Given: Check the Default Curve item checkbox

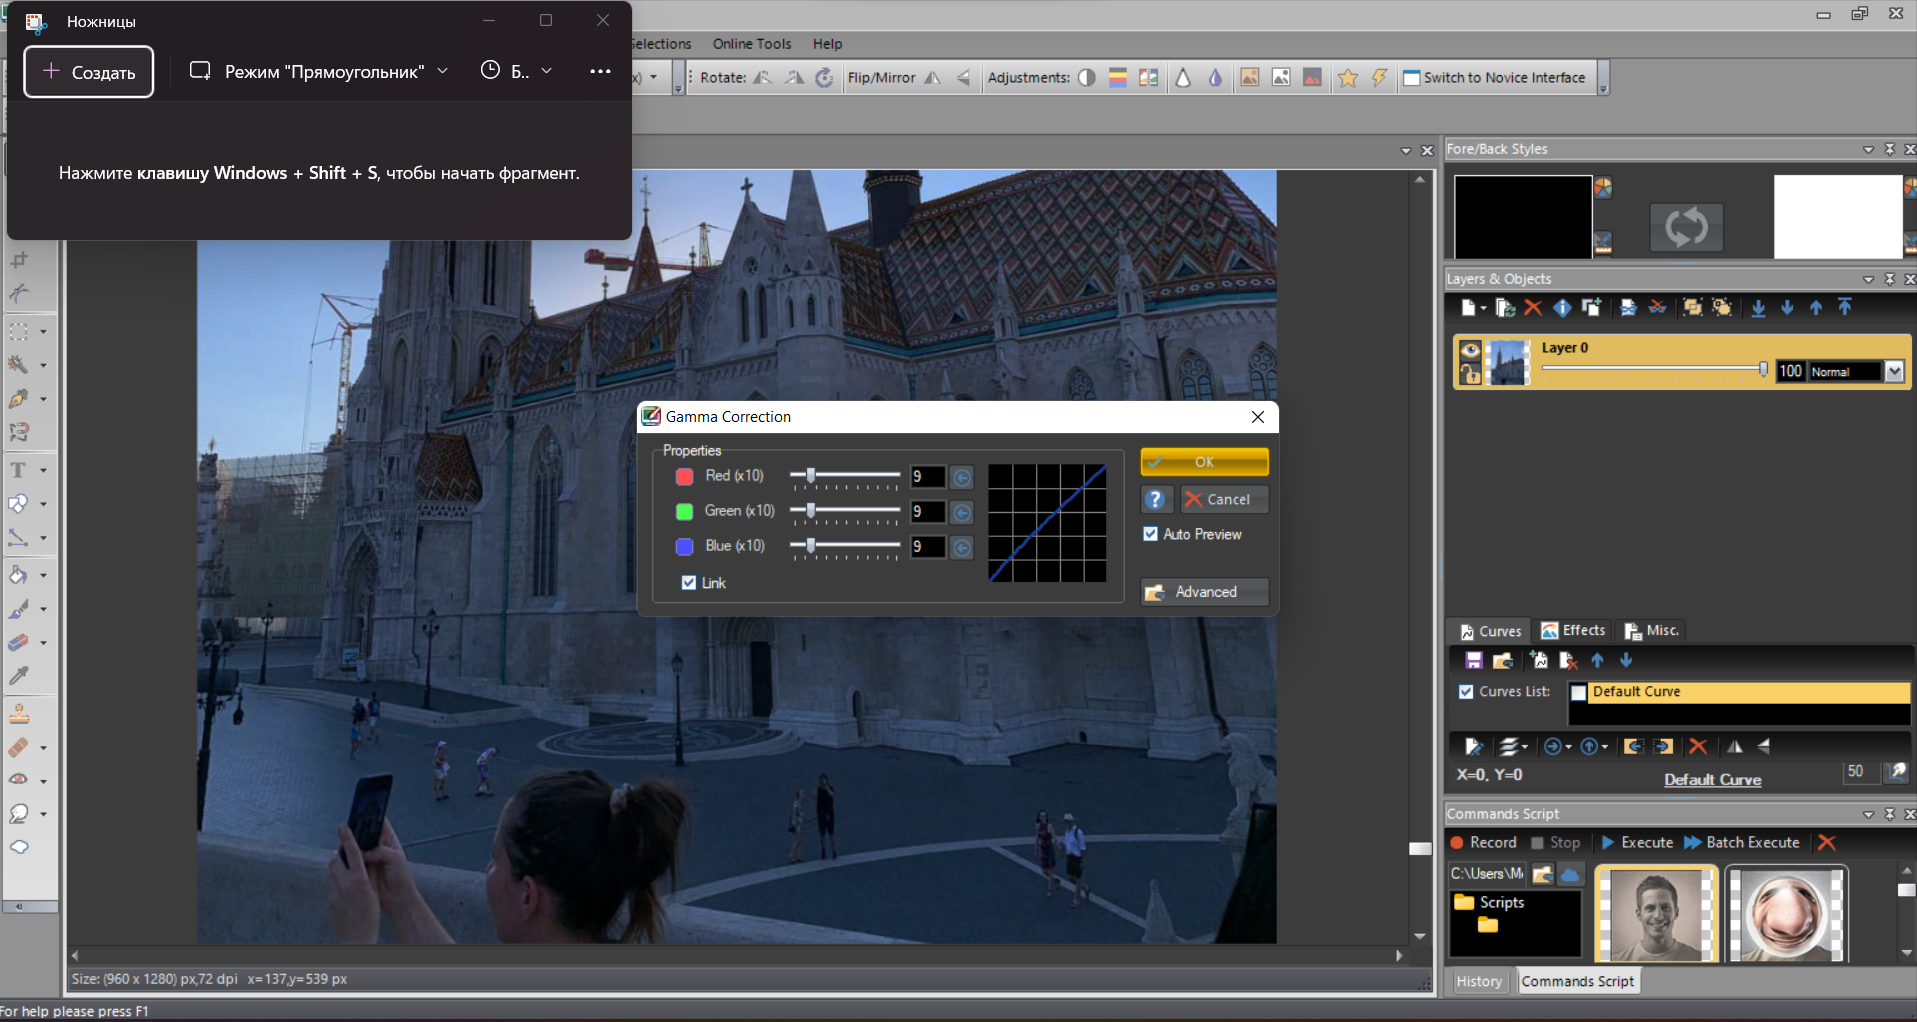Looking at the screenshot, I should (1579, 692).
